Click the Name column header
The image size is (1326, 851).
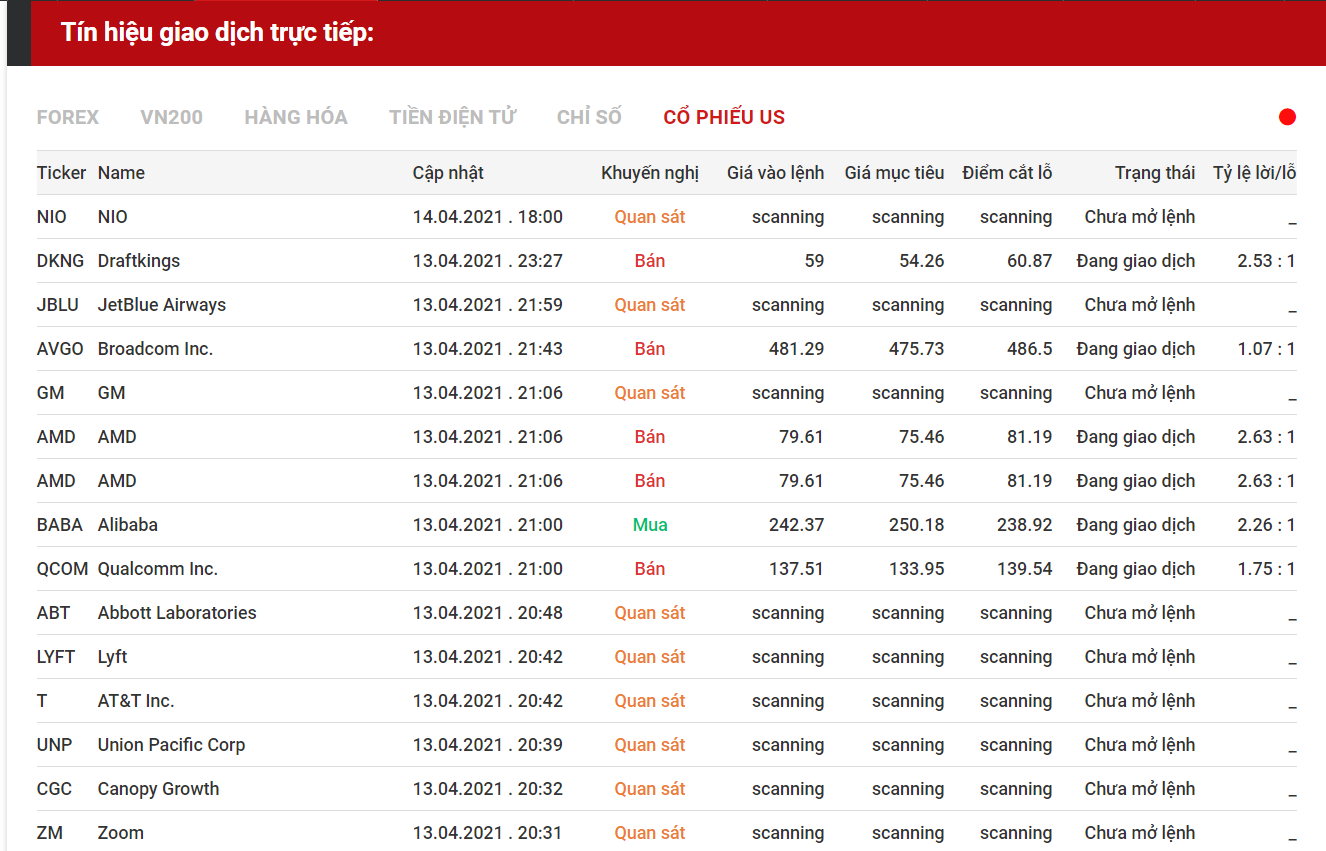121,173
